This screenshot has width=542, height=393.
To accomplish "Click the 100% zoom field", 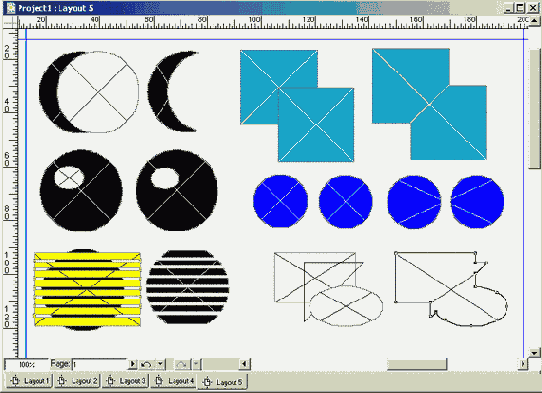I will 26,365.
